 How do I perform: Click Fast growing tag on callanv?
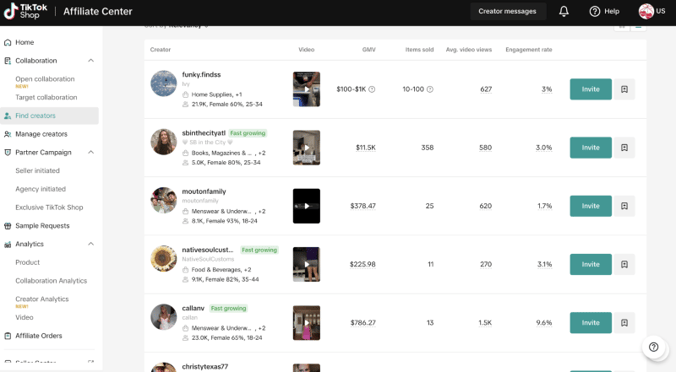click(x=228, y=308)
